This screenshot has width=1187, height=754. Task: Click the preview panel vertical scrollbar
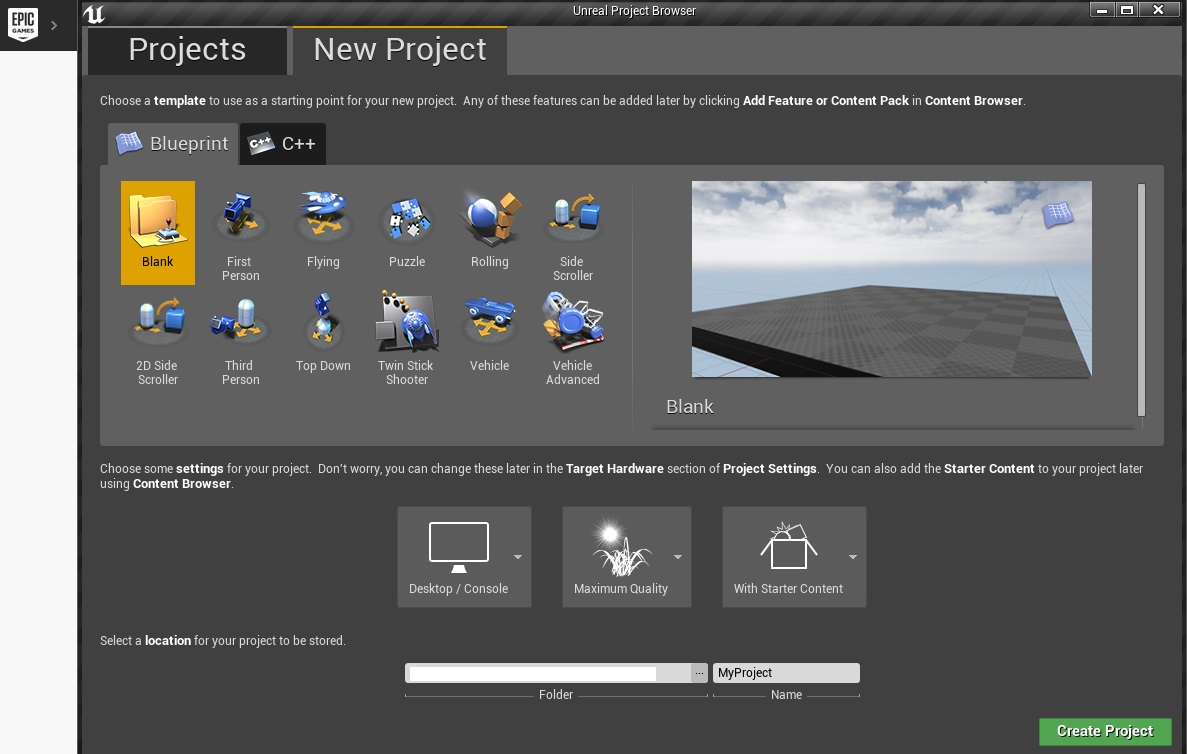coord(1141,300)
